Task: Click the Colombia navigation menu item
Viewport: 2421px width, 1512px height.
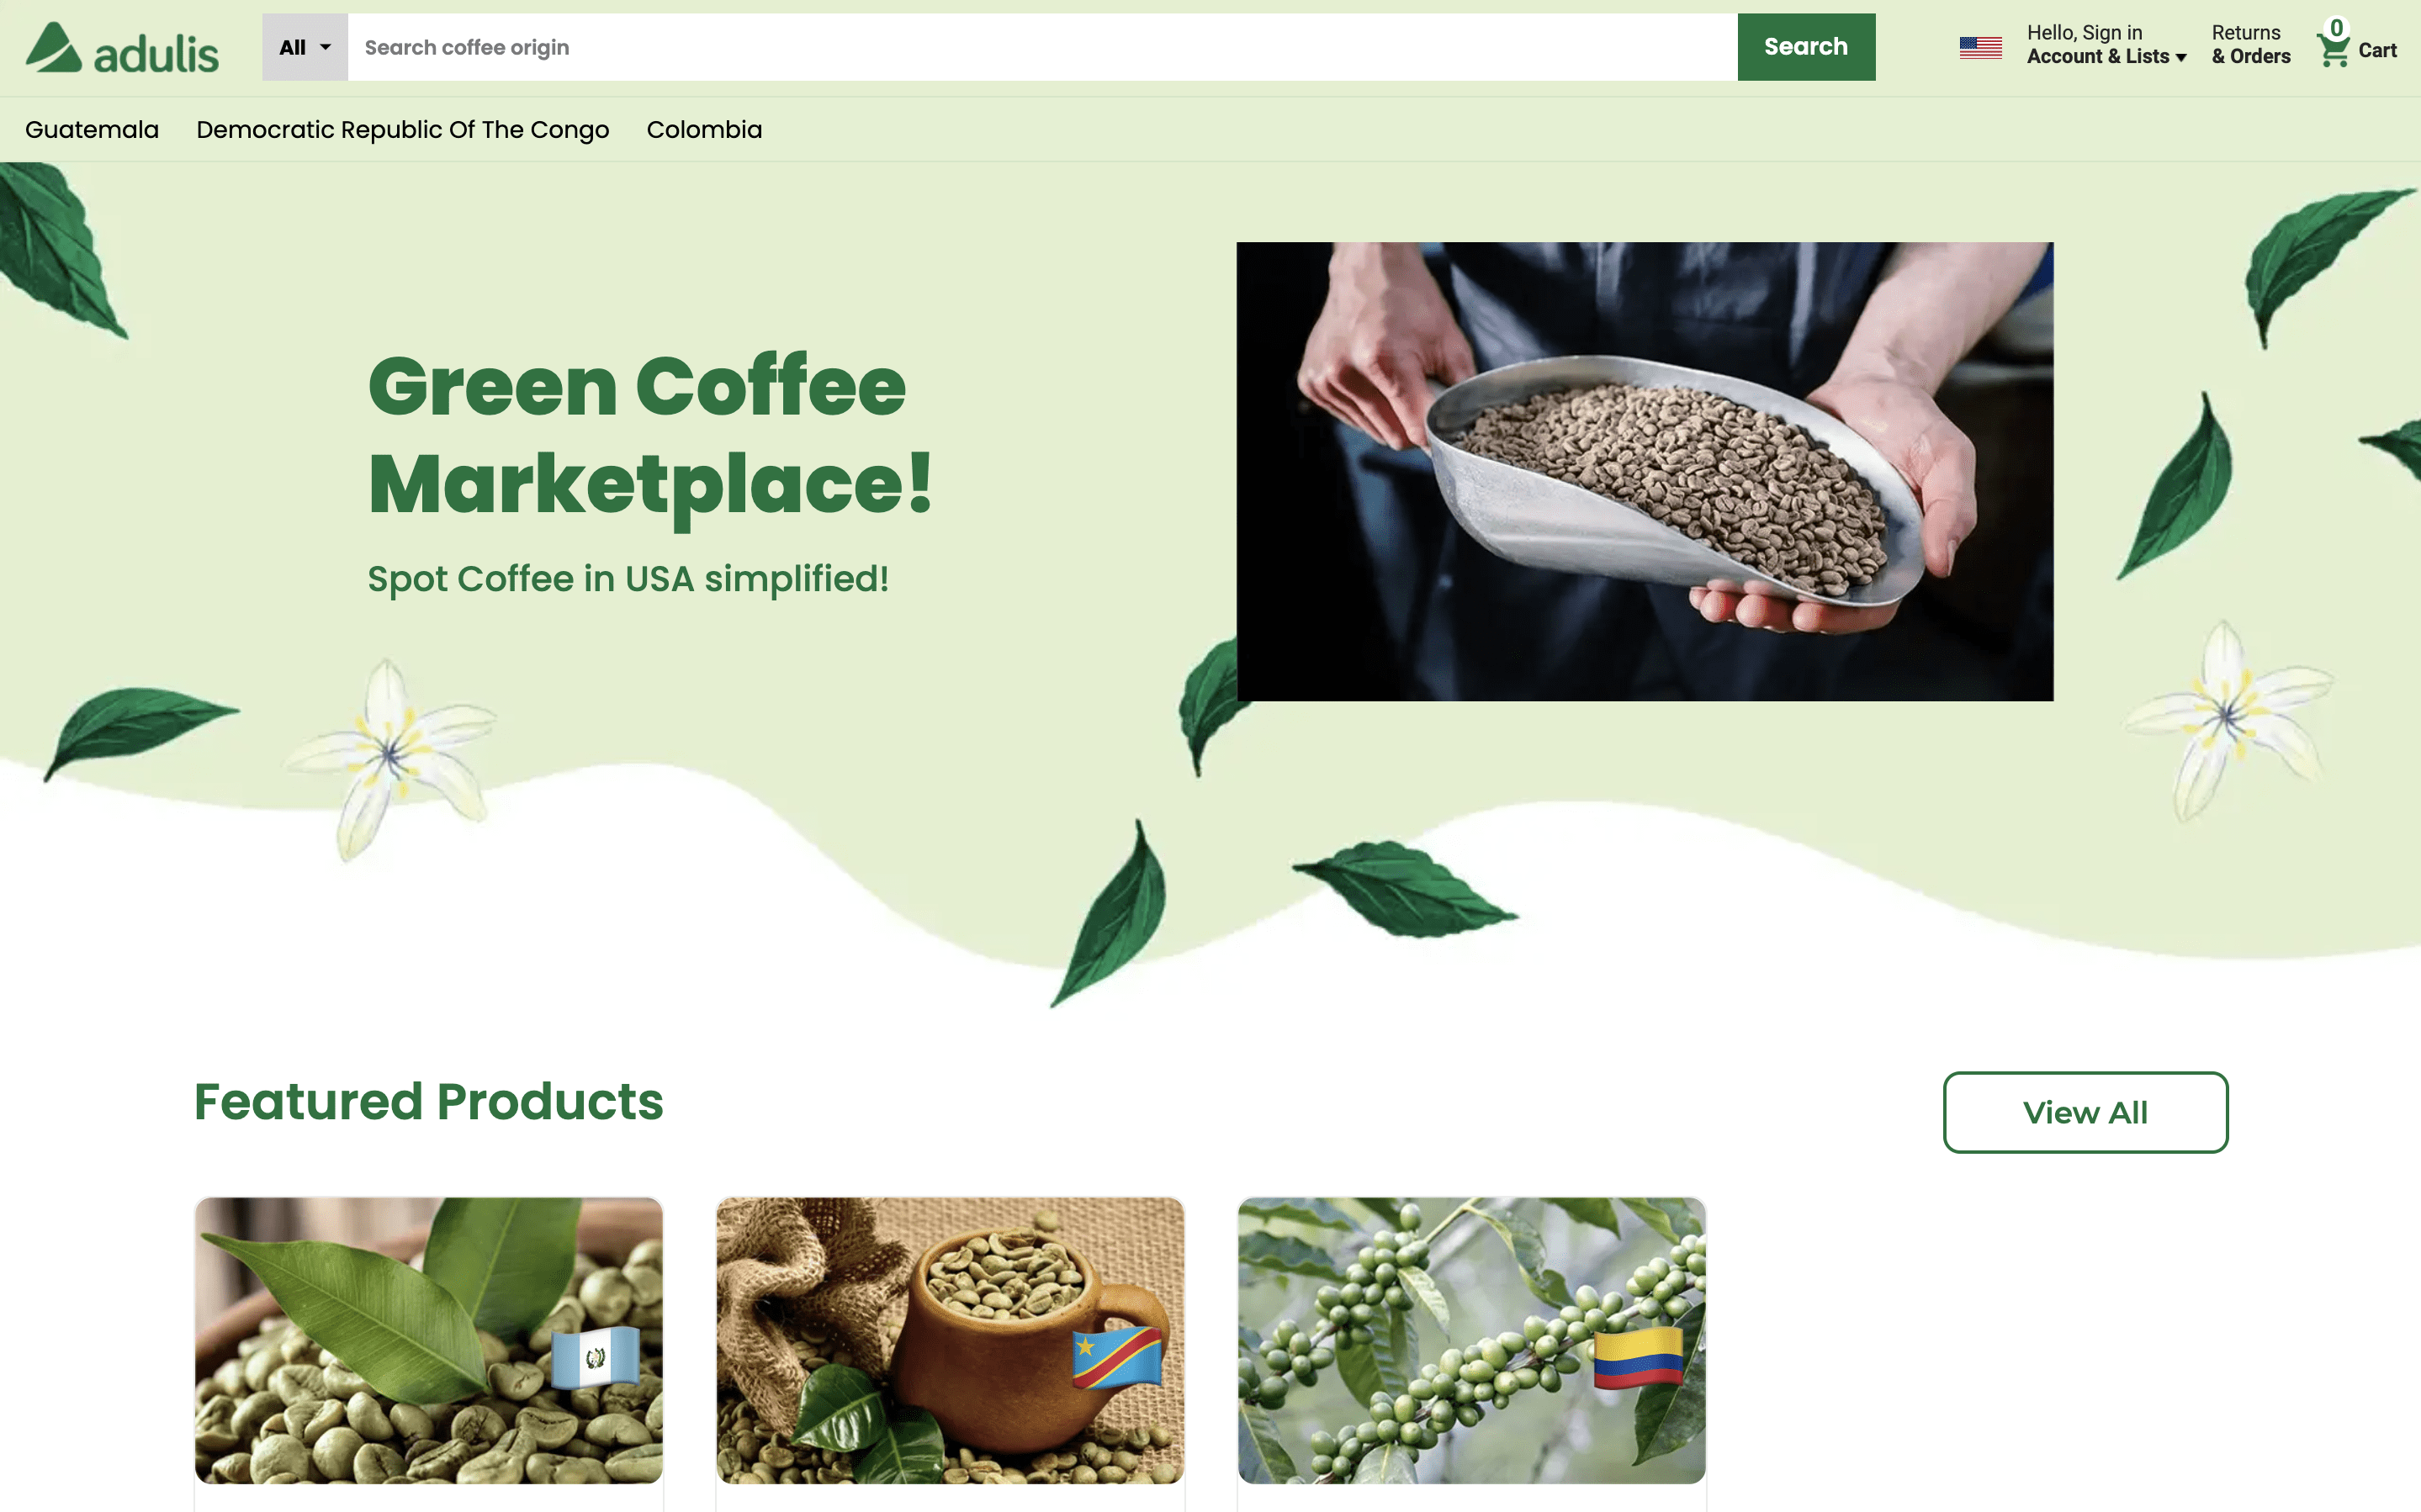Action: (703, 129)
